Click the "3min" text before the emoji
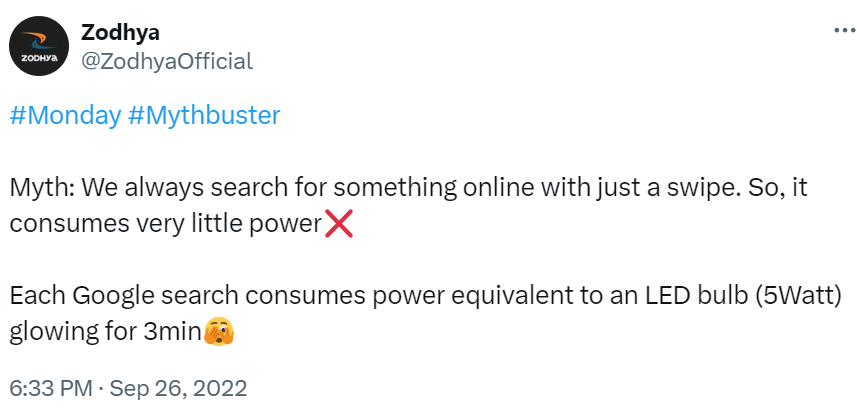The width and height of the screenshot is (857, 411). (173, 332)
